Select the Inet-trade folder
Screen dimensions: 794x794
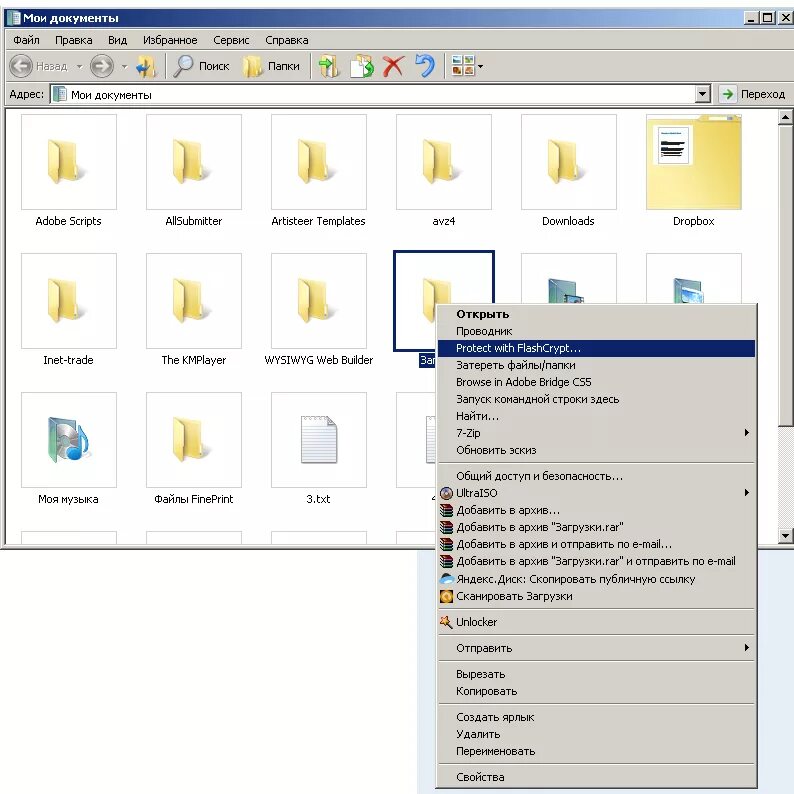(69, 301)
